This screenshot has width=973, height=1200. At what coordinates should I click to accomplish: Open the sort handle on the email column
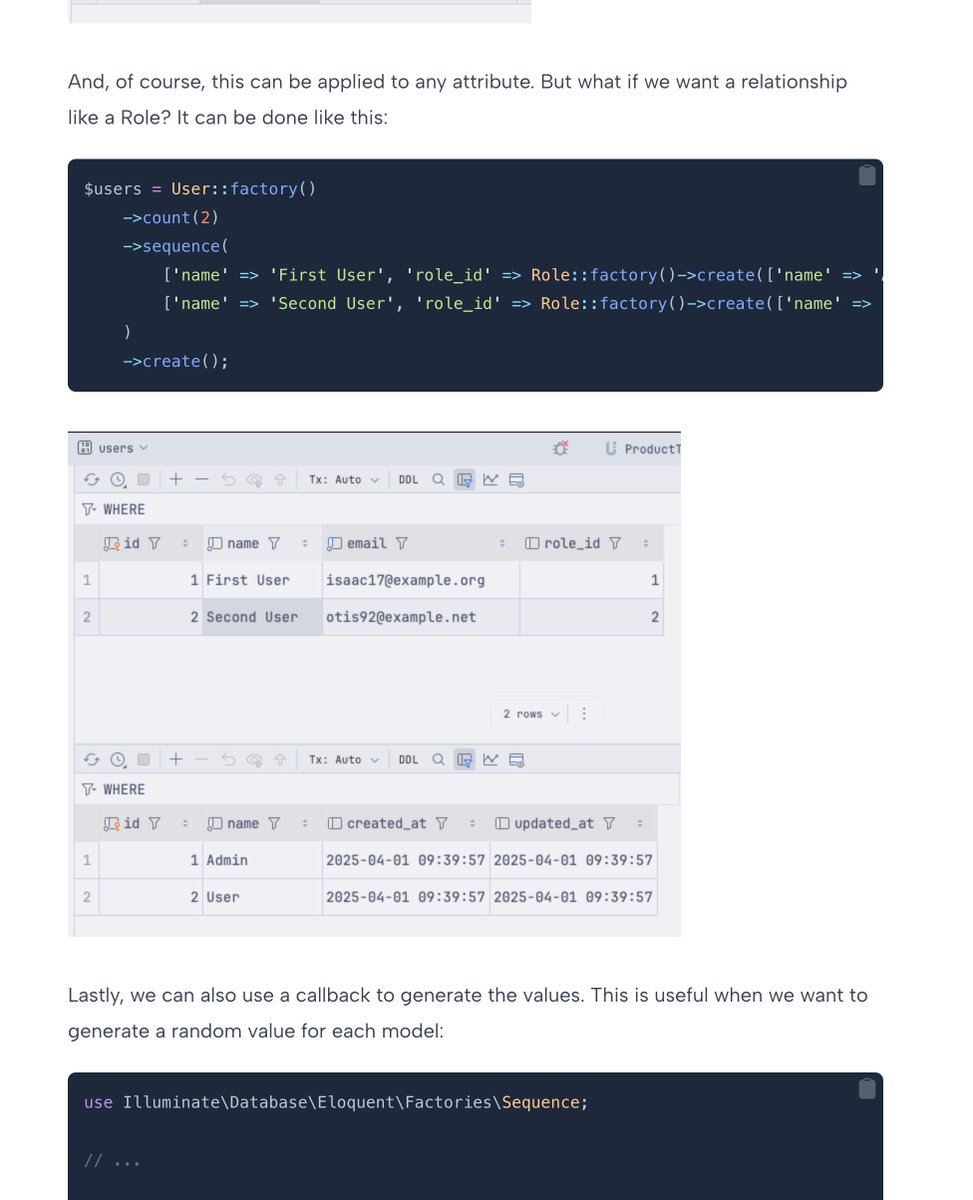502,543
